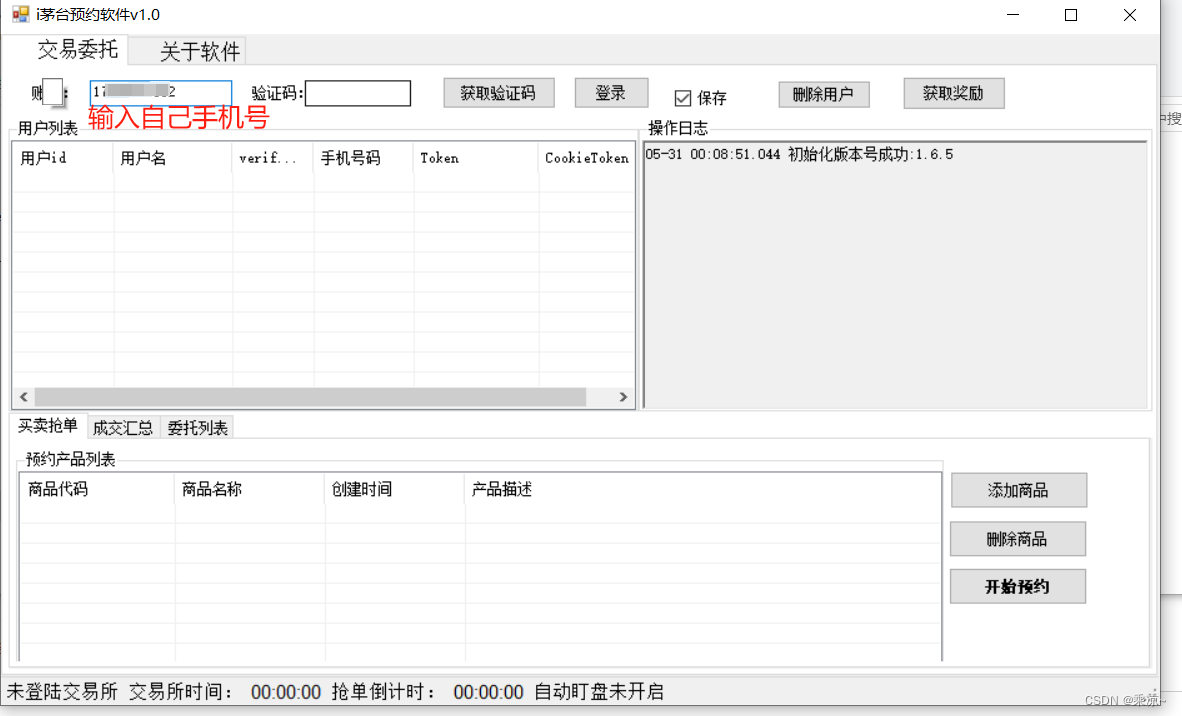Click the 验证码 input box
1182x716 pixels.
tap(357, 93)
